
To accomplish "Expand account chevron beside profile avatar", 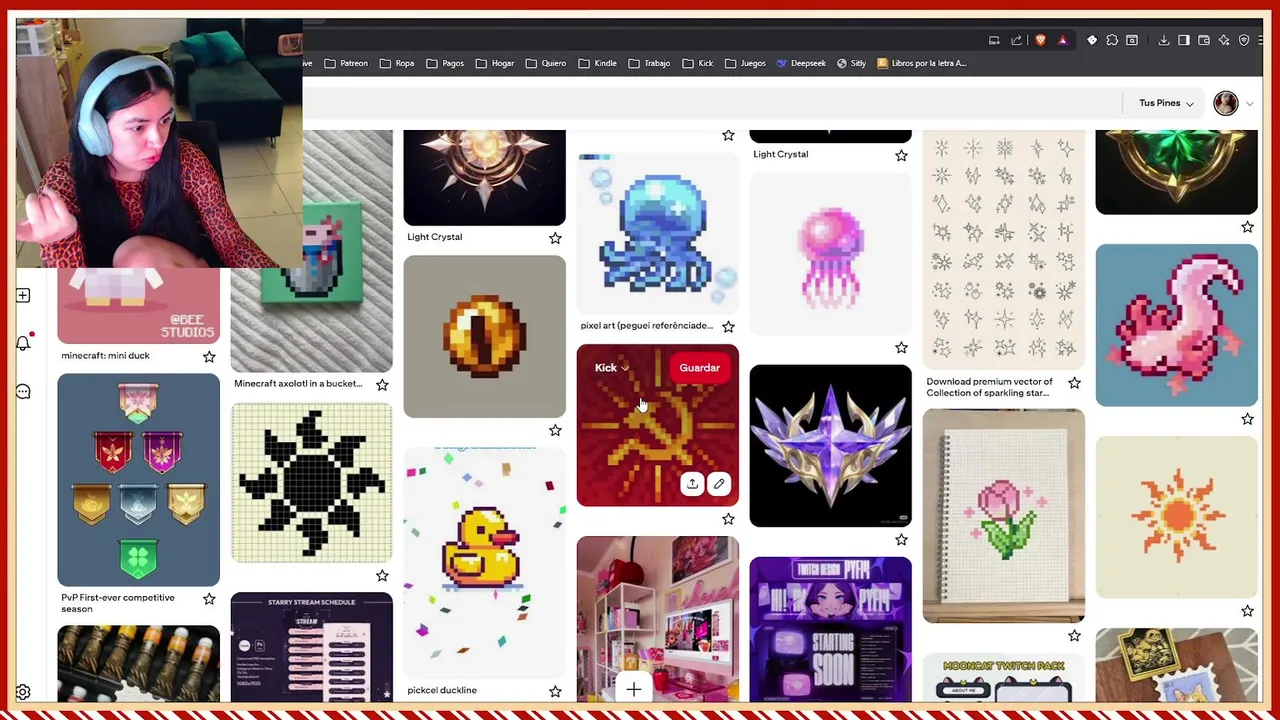I will tap(1249, 104).
